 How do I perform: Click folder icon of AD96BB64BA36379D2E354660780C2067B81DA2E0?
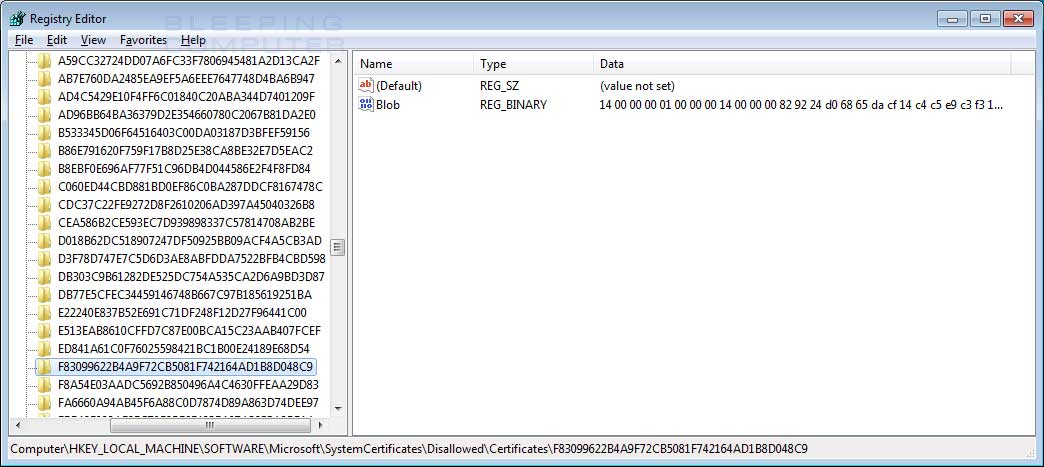[45, 115]
